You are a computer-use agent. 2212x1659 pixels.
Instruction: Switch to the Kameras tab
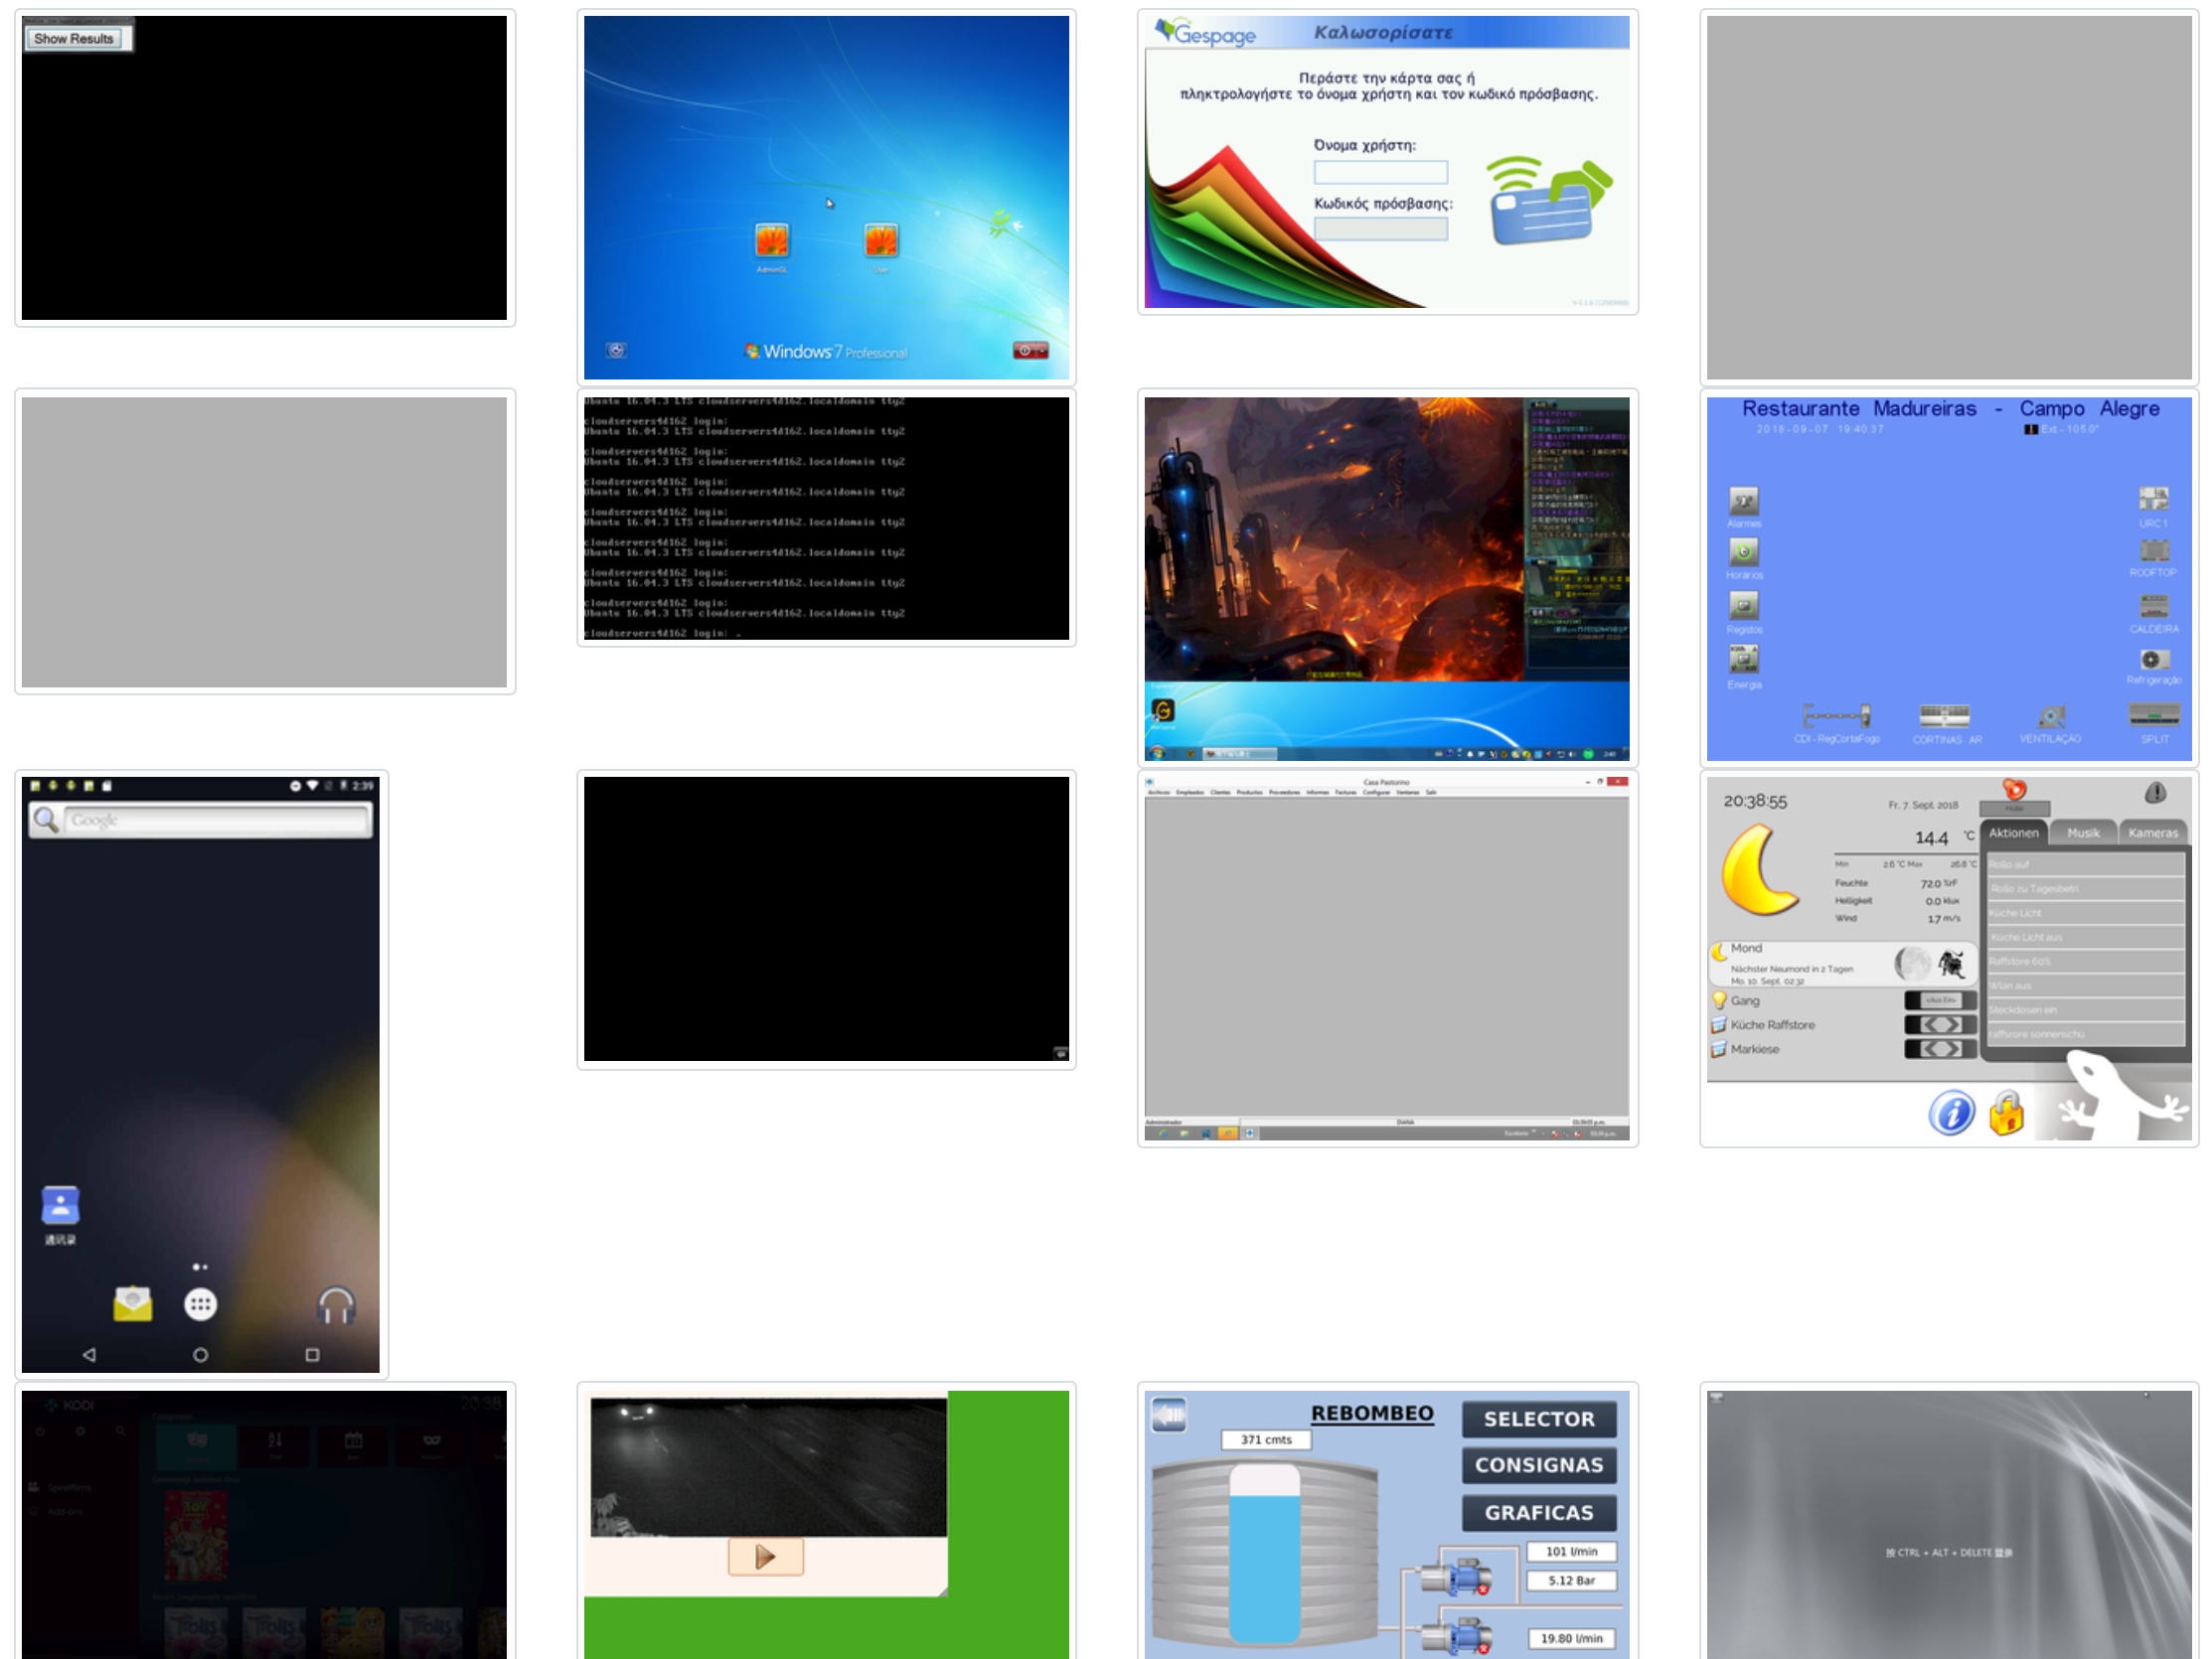2152,833
